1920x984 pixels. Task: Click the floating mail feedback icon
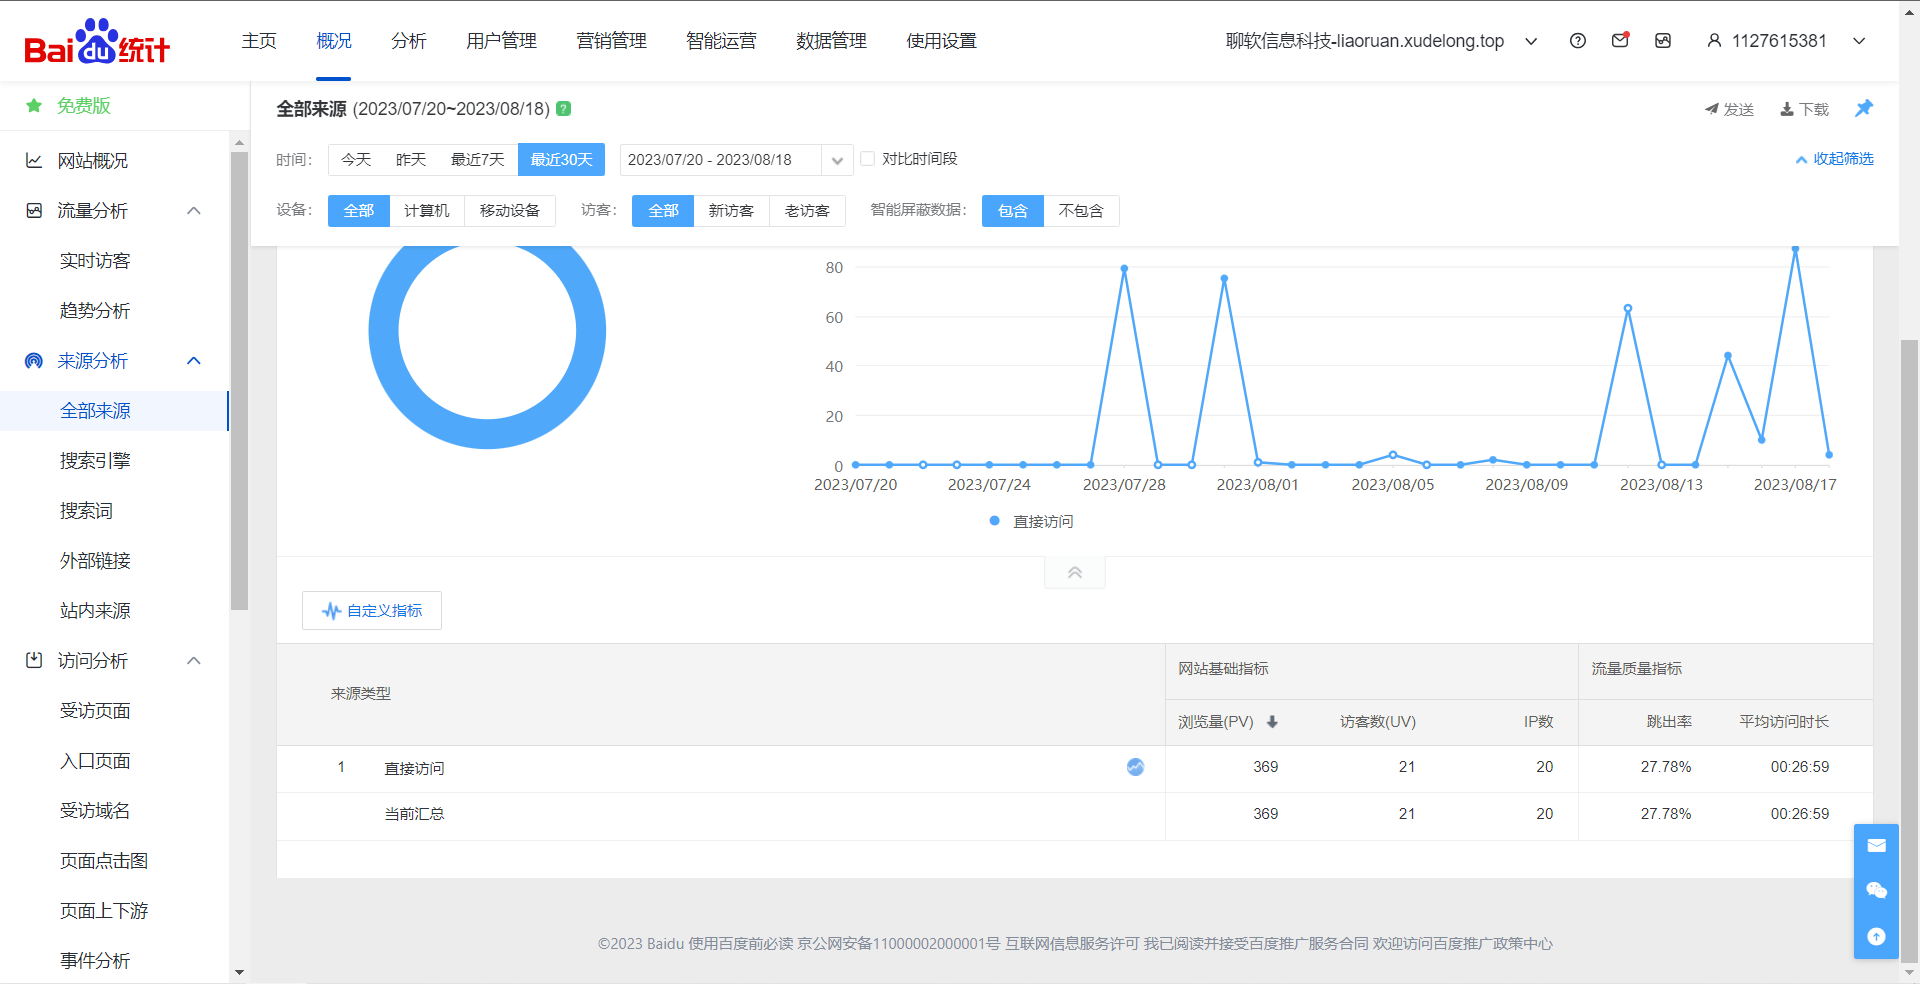[1876, 846]
